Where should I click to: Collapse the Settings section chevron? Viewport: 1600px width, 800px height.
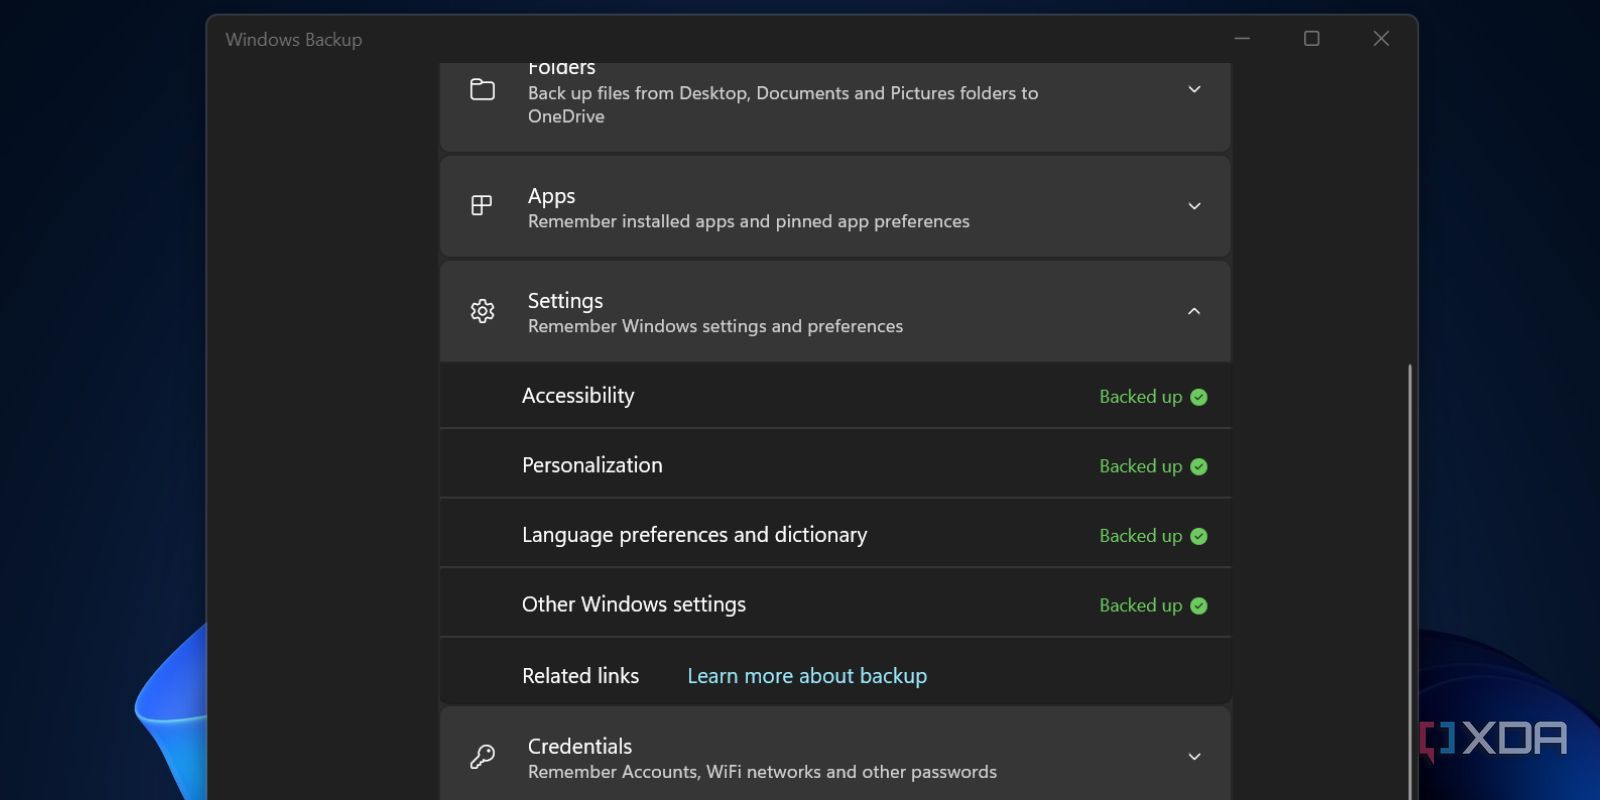pyautogui.click(x=1194, y=311)
